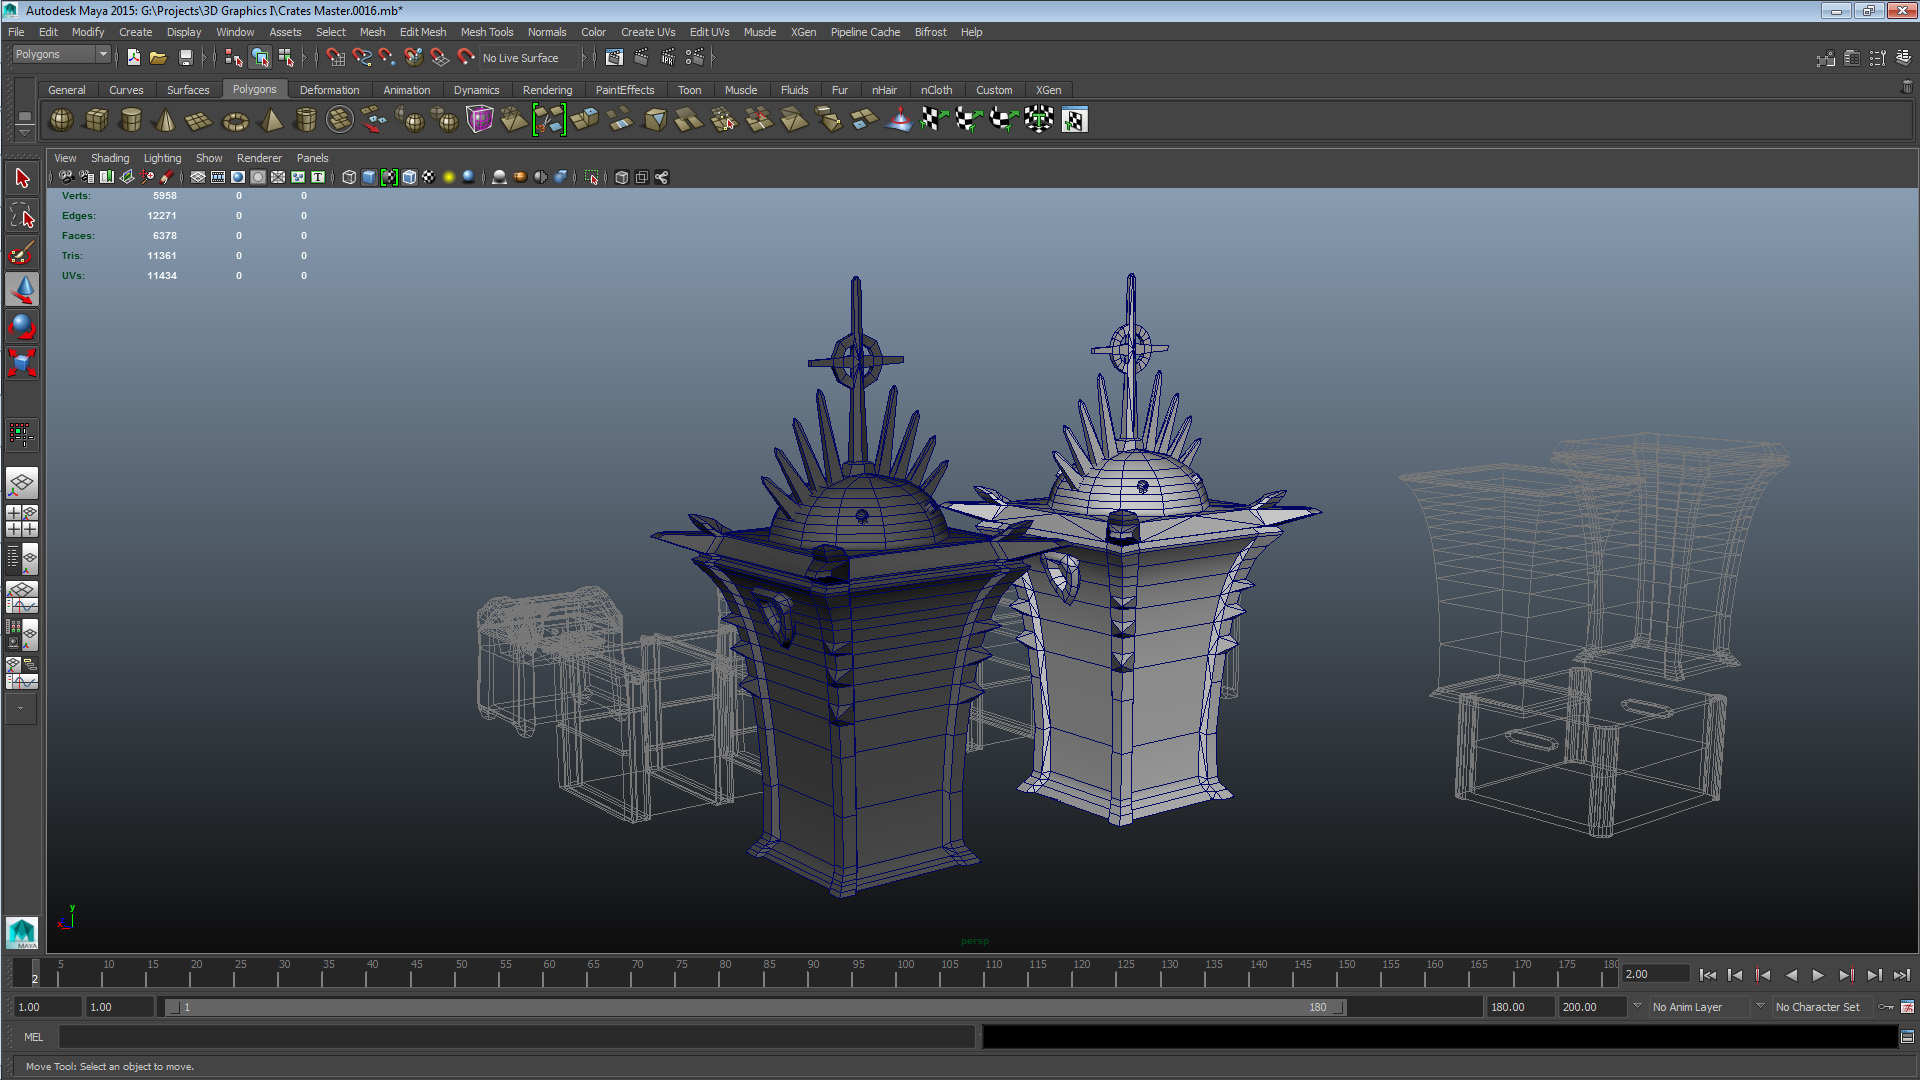This screenshot has height=1080, width=1920.
Task: Select the Rotate tool in the toolbox
Action: coord(22,326)
